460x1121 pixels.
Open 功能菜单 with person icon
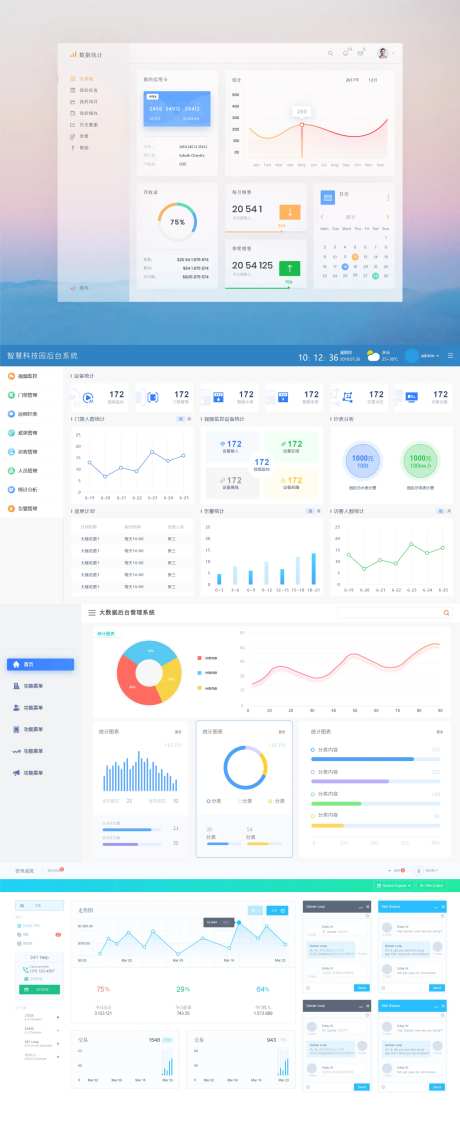point(29,708)
